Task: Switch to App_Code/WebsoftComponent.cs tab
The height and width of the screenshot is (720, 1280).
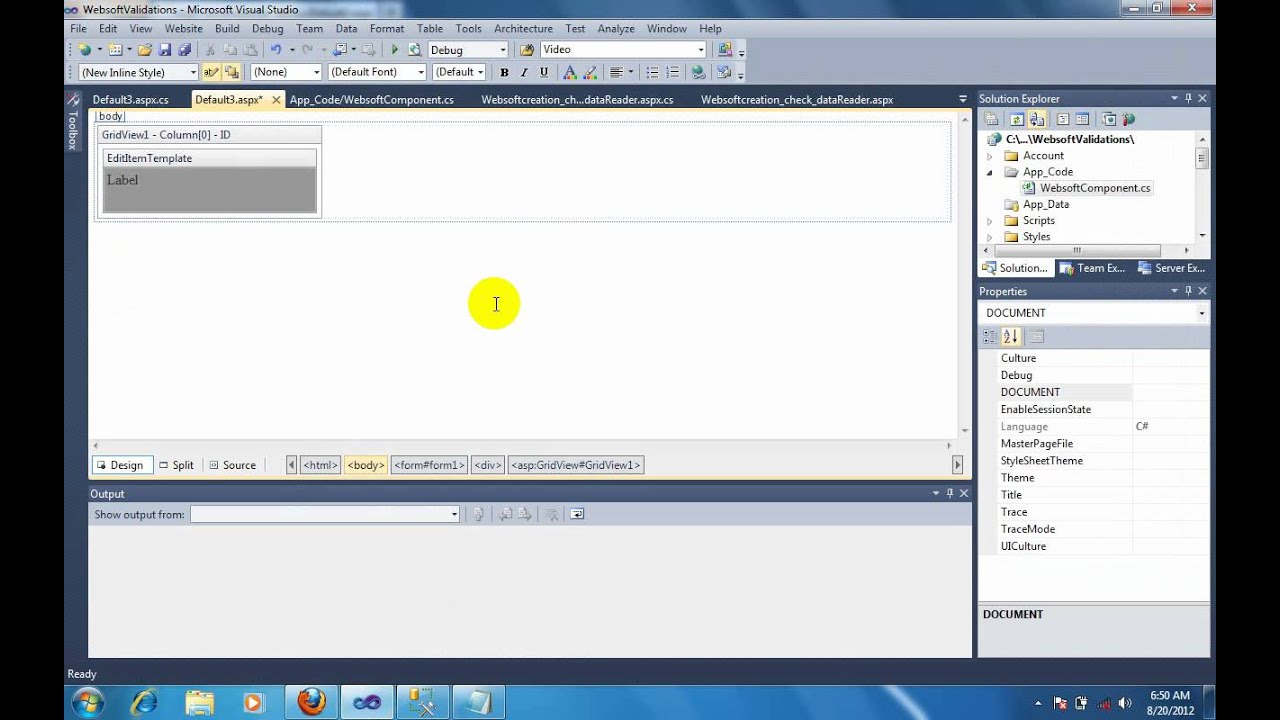Action: tap(372, 100)
